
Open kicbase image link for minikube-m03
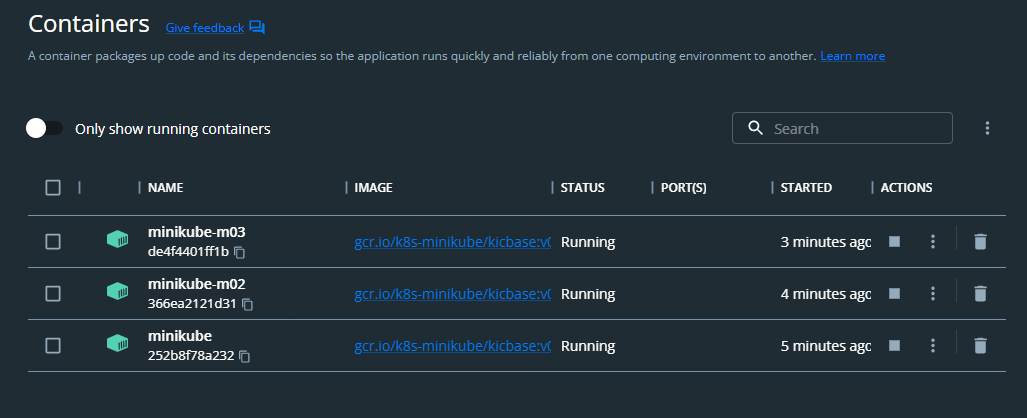pos(453,242)
